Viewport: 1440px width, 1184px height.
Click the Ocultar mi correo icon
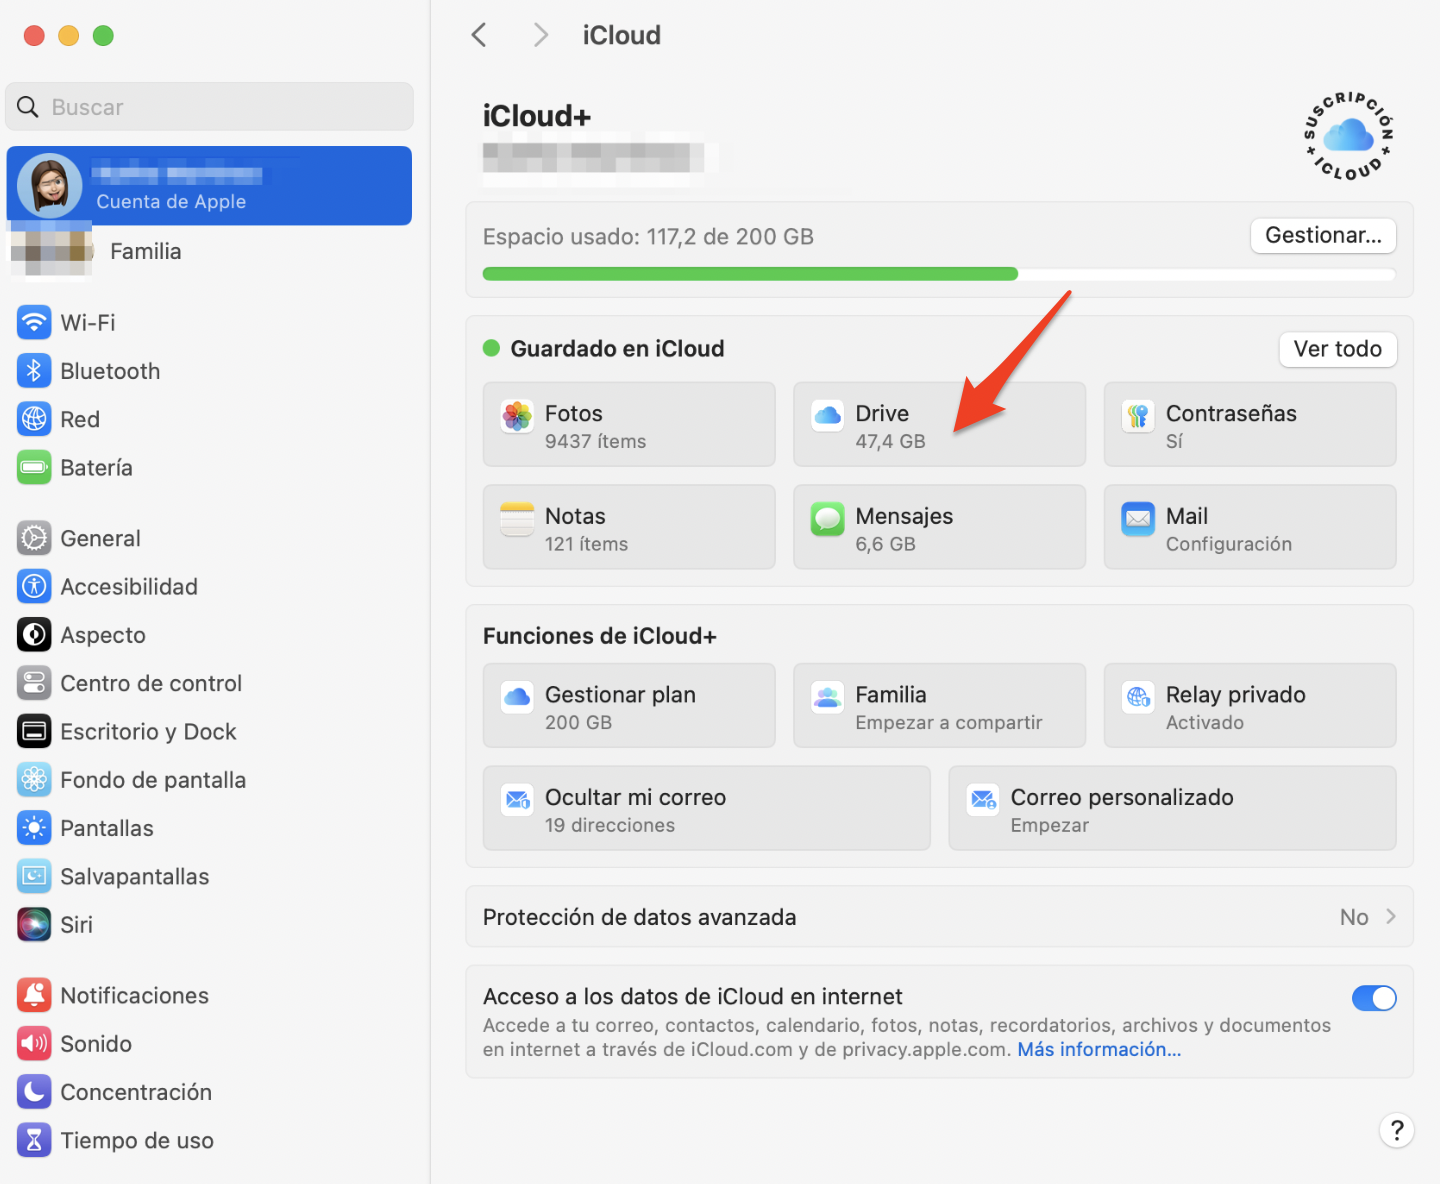click(x=517, y=800)
